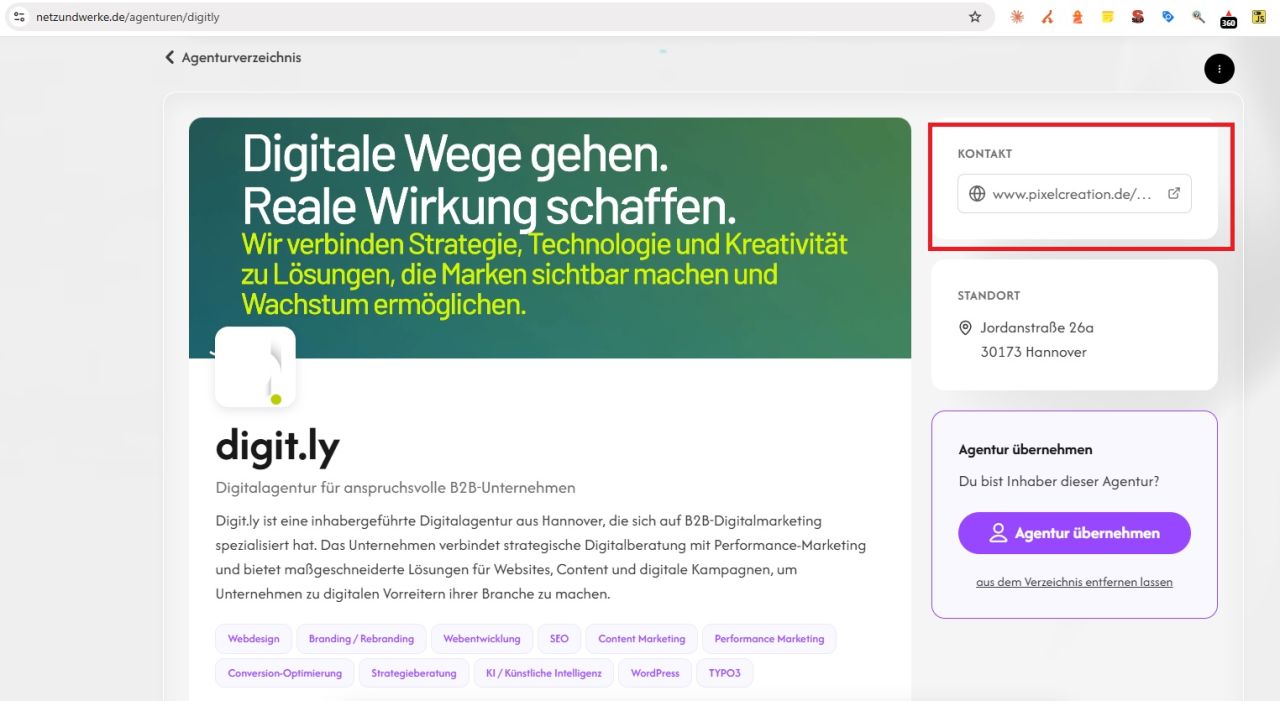Select the WordPress tag
1280x701 pixels.
[655, 673]
